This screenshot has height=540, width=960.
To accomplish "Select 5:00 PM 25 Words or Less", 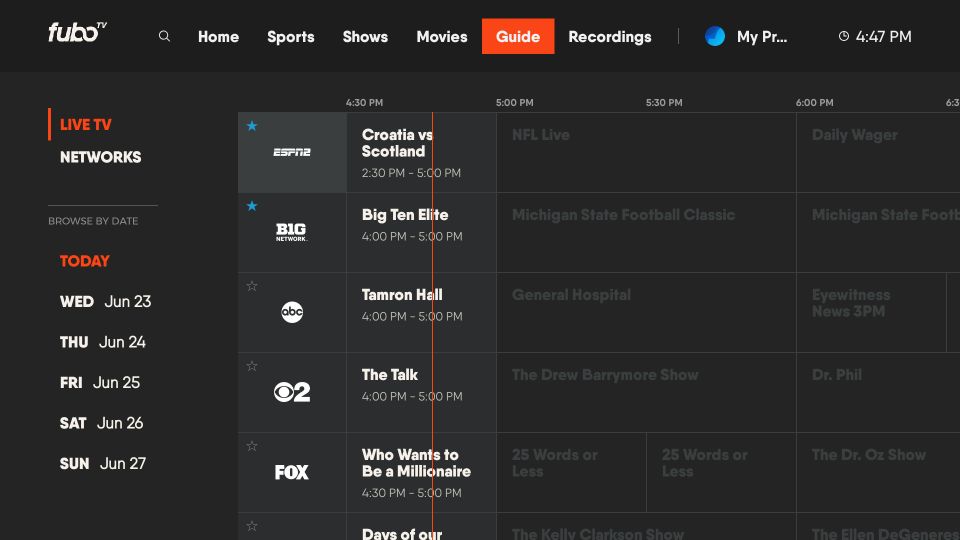I will (x=571, y=473).
